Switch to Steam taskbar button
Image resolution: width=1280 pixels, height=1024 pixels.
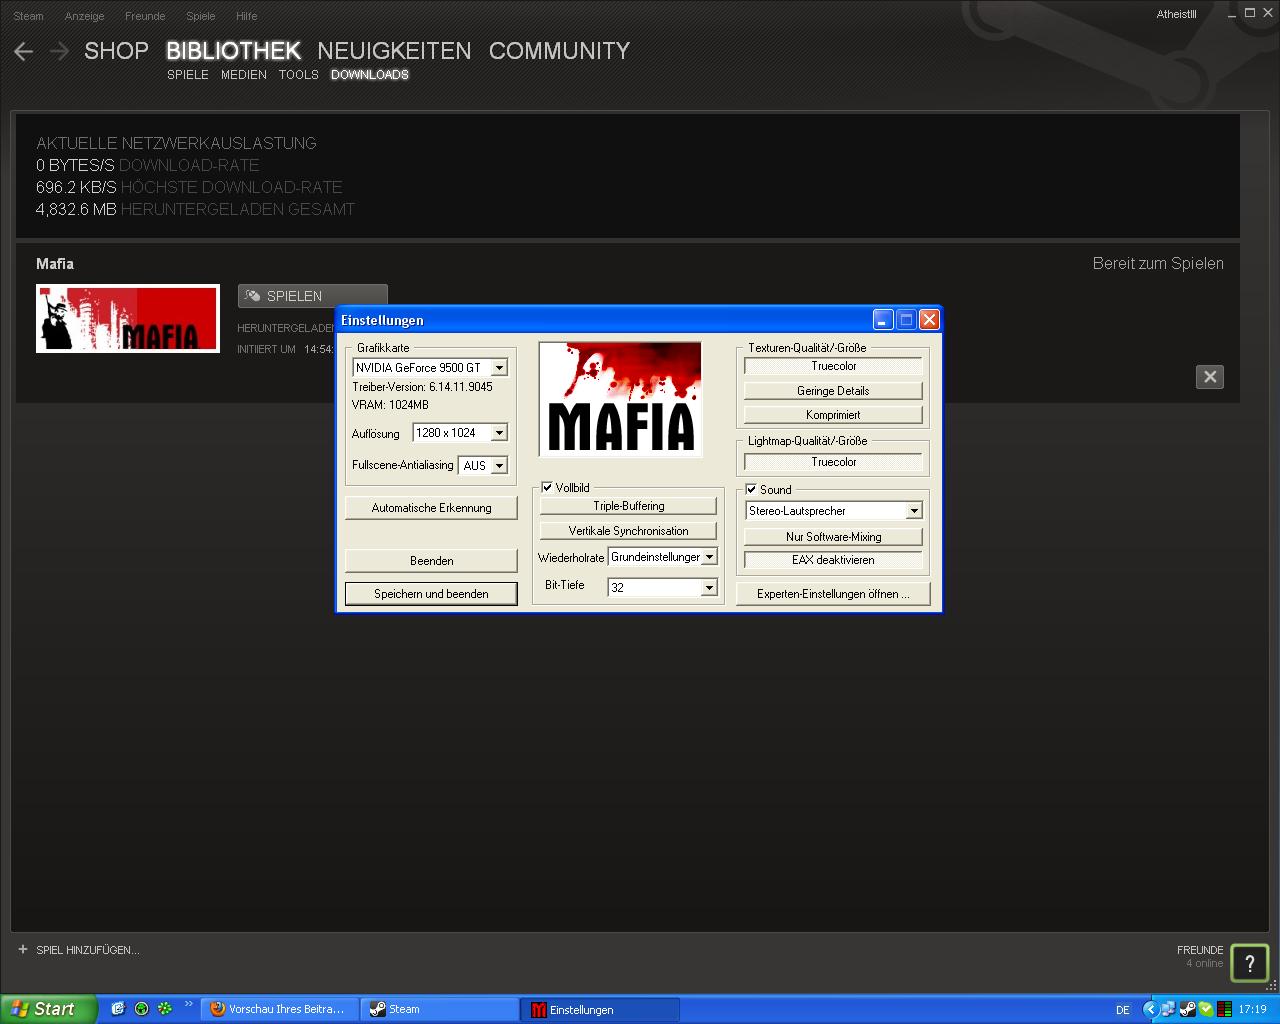[x=440, y=1009]
